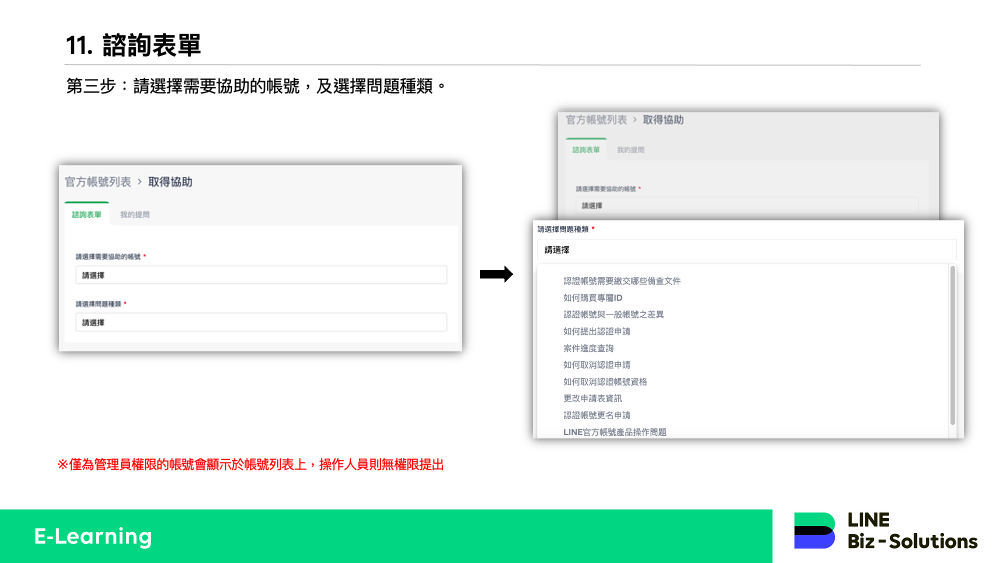Choose LINE官方帳號產品操作問題 option
This screenshot has height=563, width=1000.
615,432
